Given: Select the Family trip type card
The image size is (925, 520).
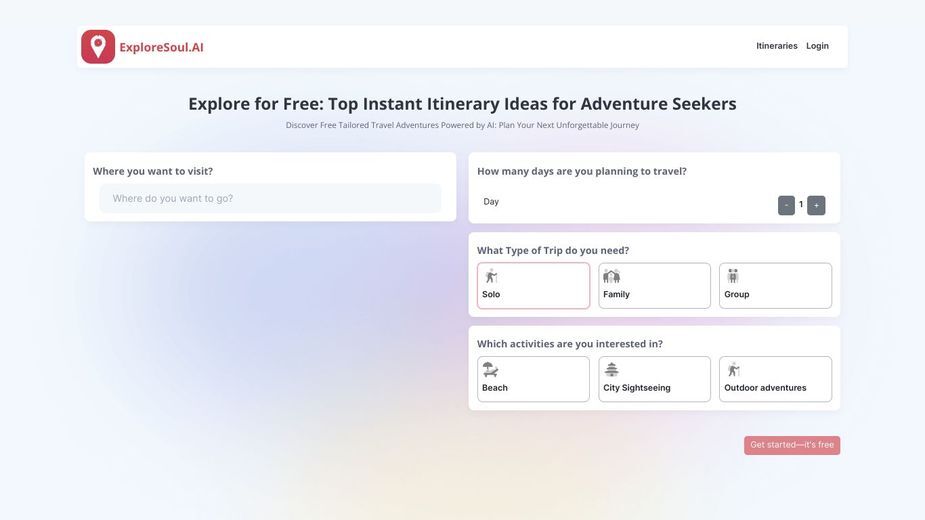Looking at the screenshot, I should [x=654, y=286].
